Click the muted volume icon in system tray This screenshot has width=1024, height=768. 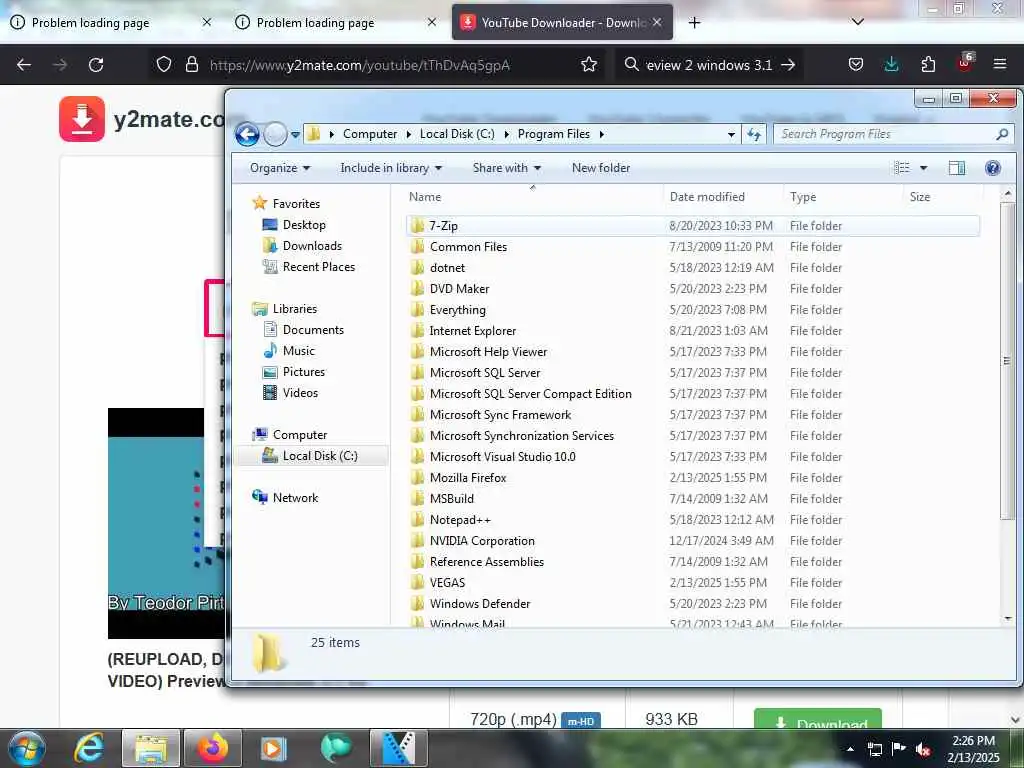click(923, 750)
